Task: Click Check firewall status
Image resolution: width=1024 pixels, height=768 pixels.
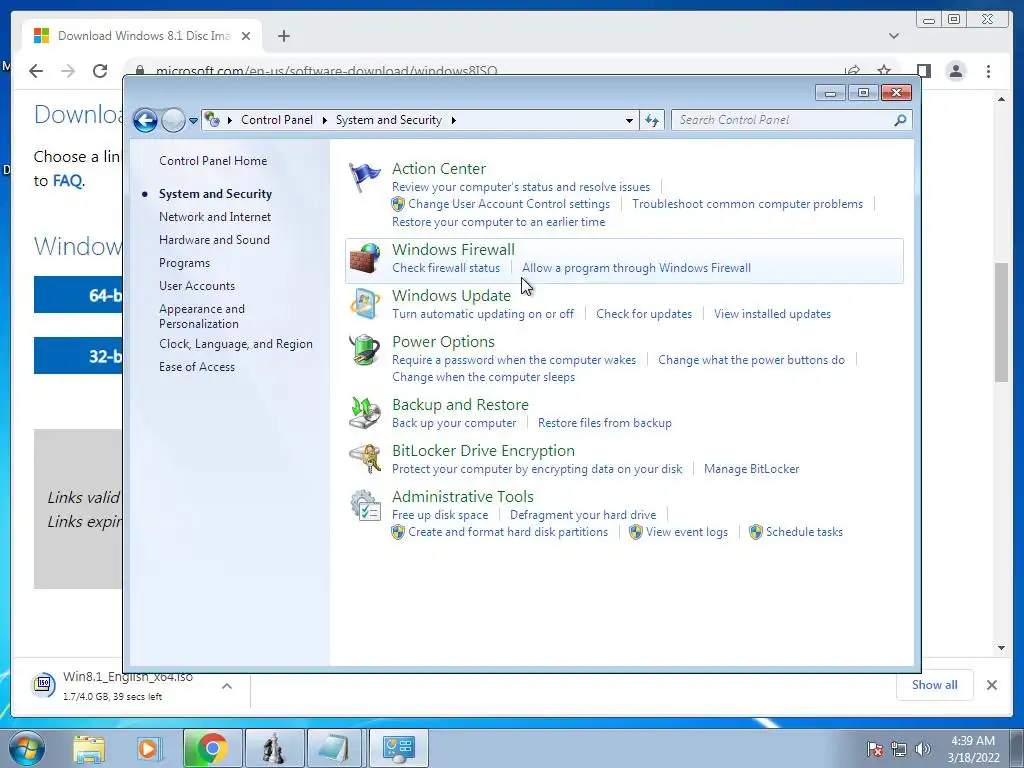Action: click(446, 268)
